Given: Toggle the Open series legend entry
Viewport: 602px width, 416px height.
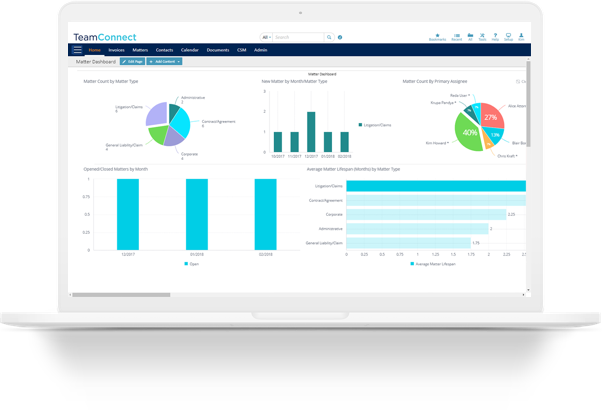Looking at the screenshot, I should click(192, 264).
